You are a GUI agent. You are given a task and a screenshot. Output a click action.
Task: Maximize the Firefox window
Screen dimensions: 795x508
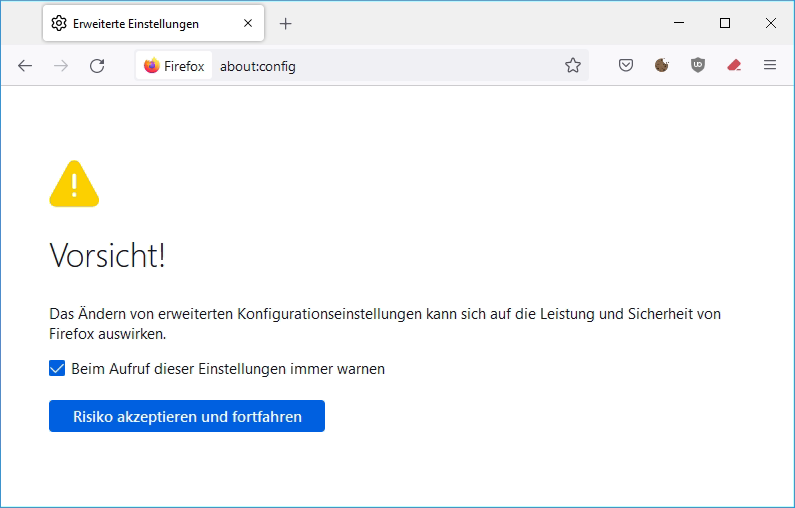(x=725, y=23)
